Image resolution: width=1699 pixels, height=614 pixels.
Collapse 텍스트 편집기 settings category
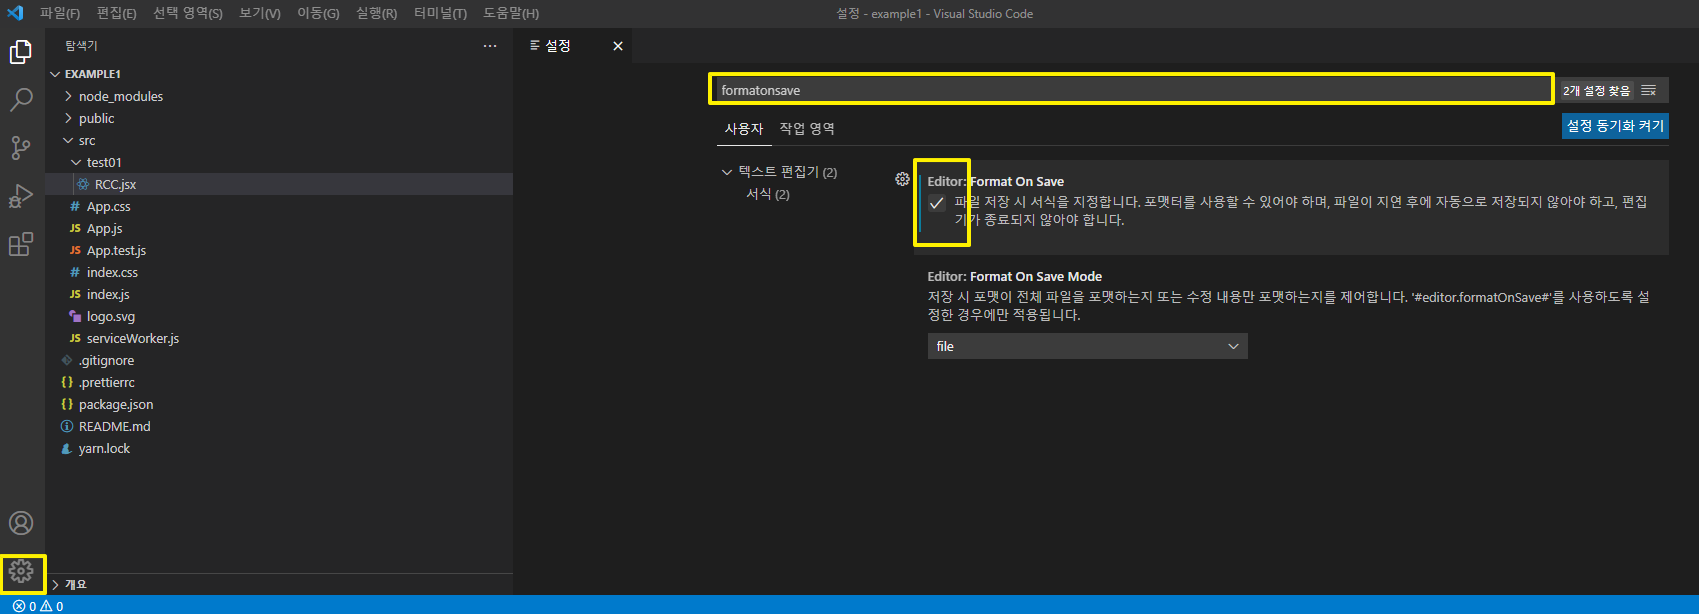(x=727, y=172)
